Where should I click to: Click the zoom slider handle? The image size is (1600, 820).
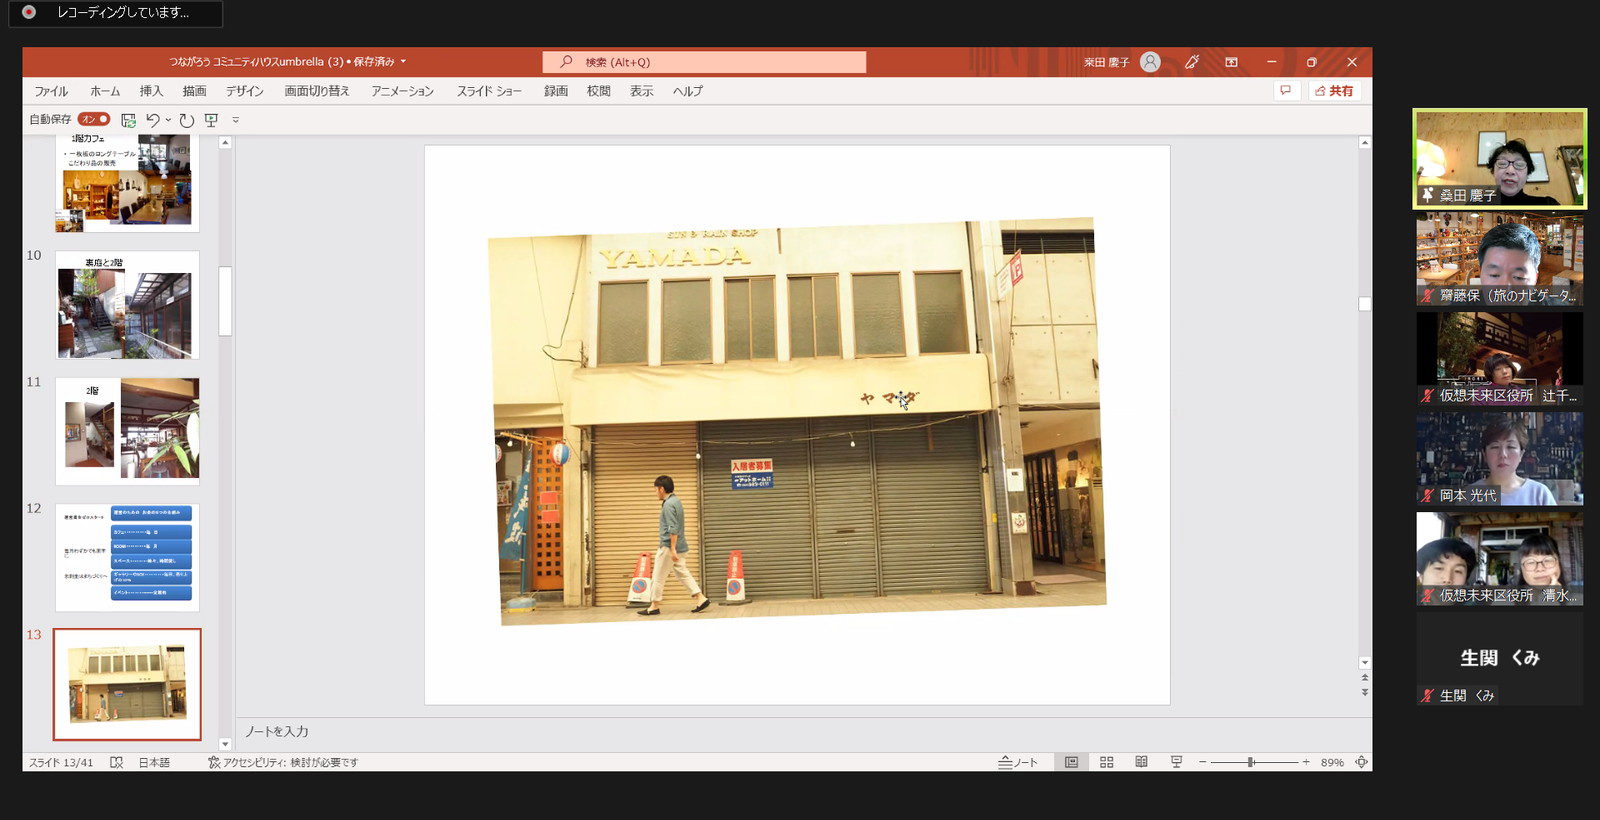tap(1250, 762)
